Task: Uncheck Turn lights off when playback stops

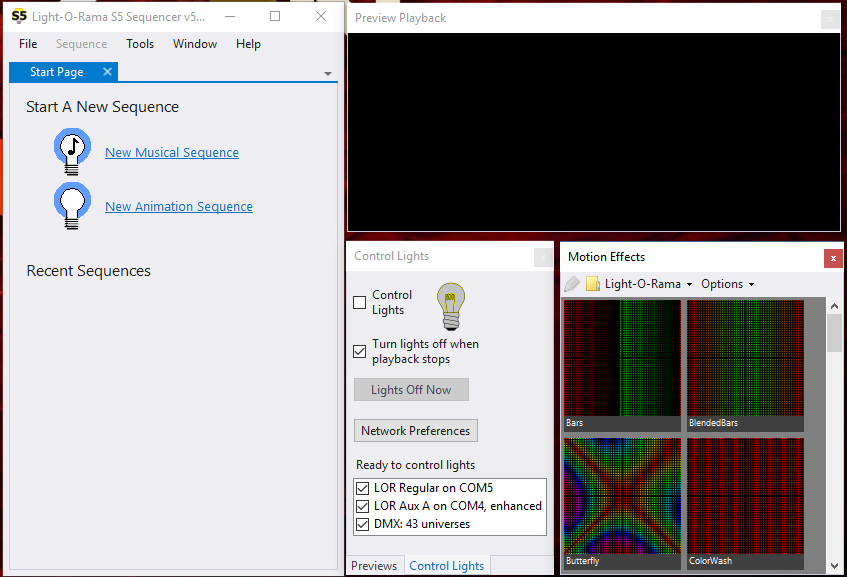Action: [359, 351]
